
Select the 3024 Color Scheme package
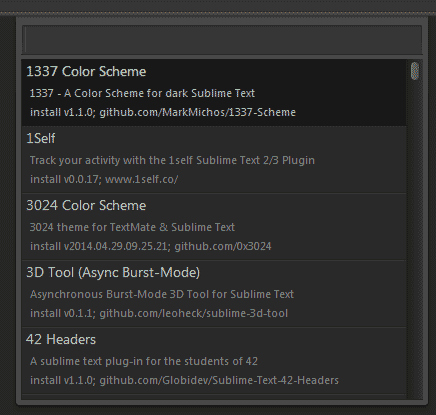click(x=214, y=227)
